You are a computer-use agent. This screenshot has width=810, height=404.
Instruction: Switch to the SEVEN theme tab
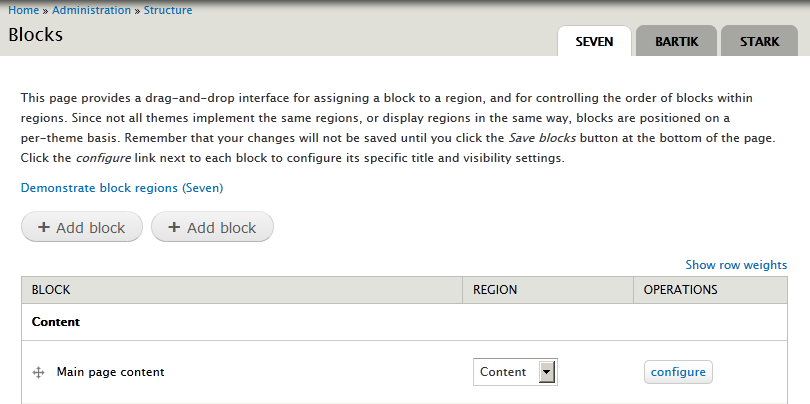pyautogui.click(x=594, y=41)
